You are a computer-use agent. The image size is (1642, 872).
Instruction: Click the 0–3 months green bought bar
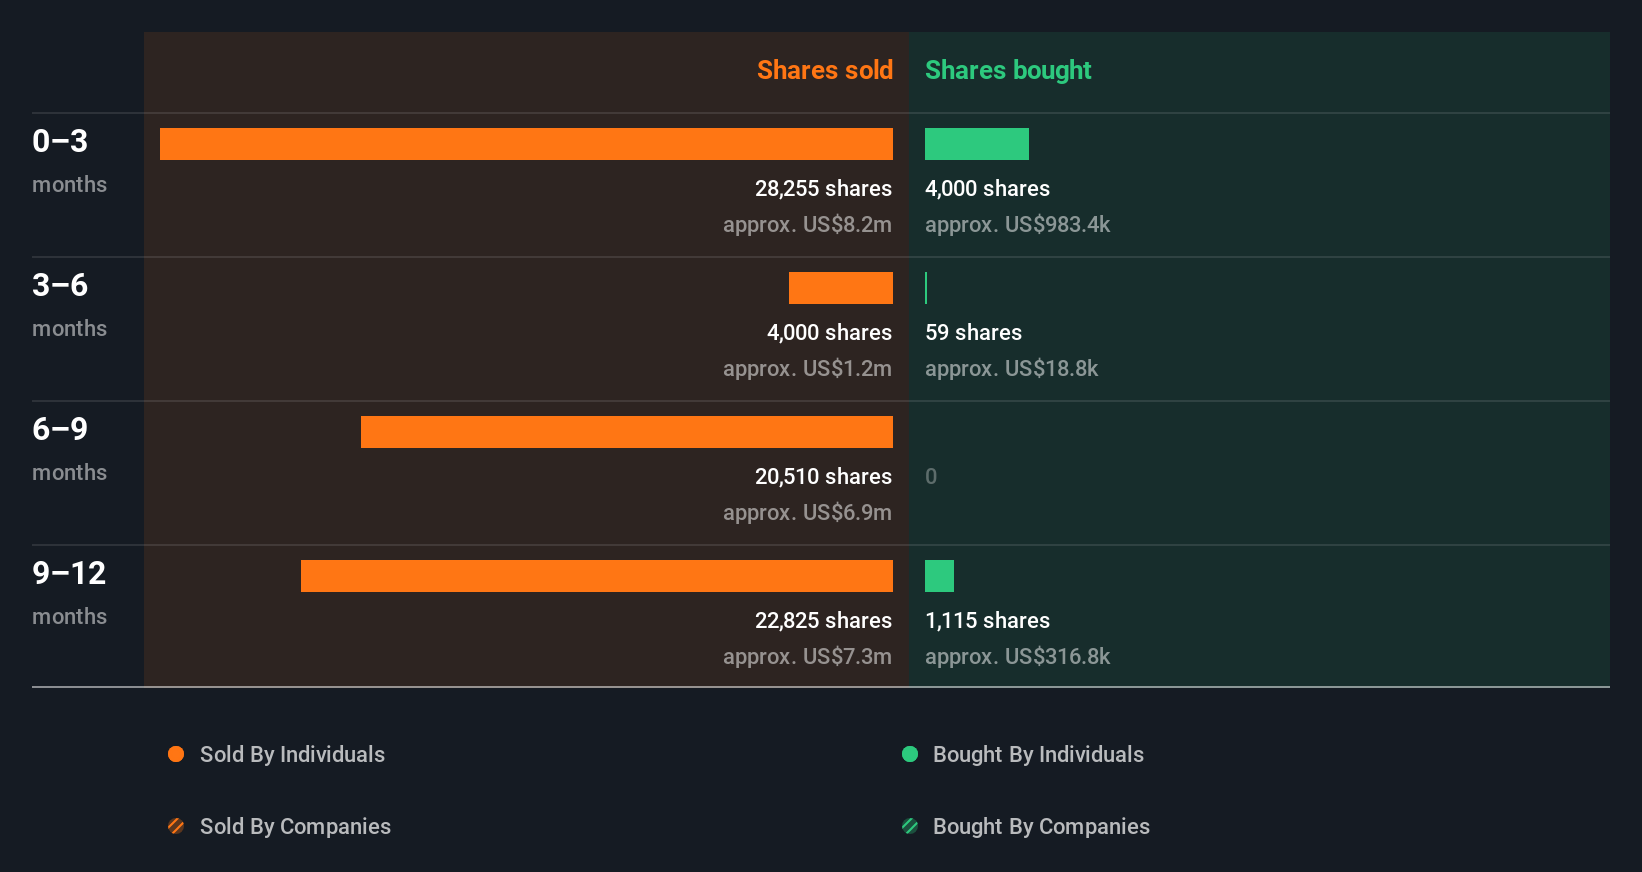(x=977, y=144)
